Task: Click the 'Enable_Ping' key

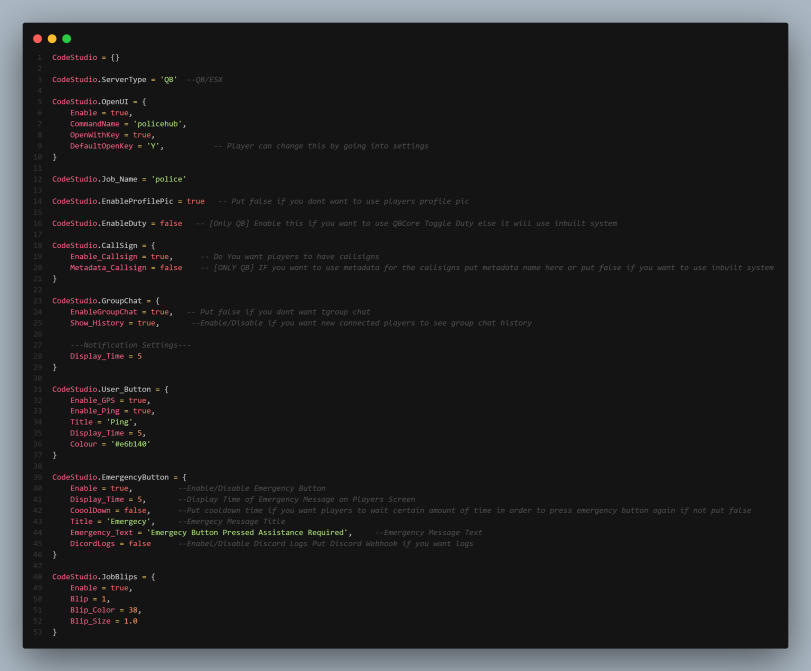Action: [95, 411]
